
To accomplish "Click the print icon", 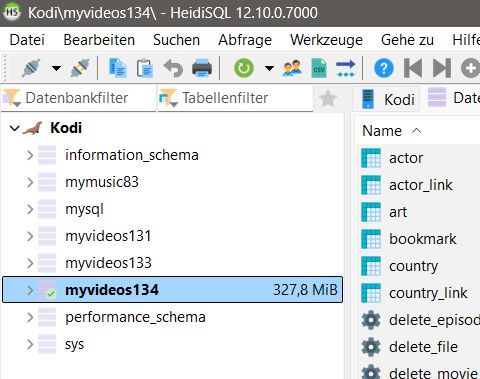I will (202, 68).
